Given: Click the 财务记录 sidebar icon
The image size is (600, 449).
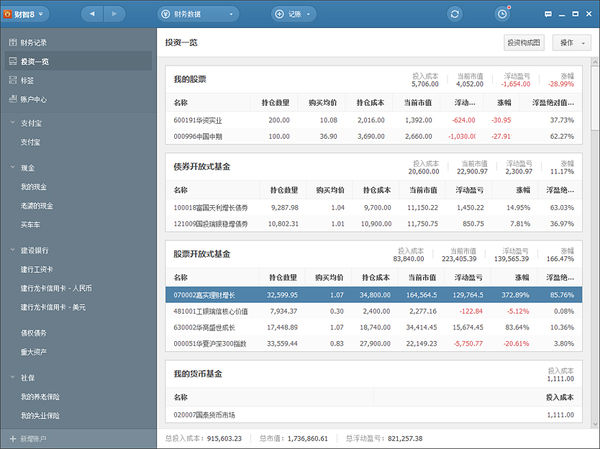Looking at the screenshot, I should [13, 42].
